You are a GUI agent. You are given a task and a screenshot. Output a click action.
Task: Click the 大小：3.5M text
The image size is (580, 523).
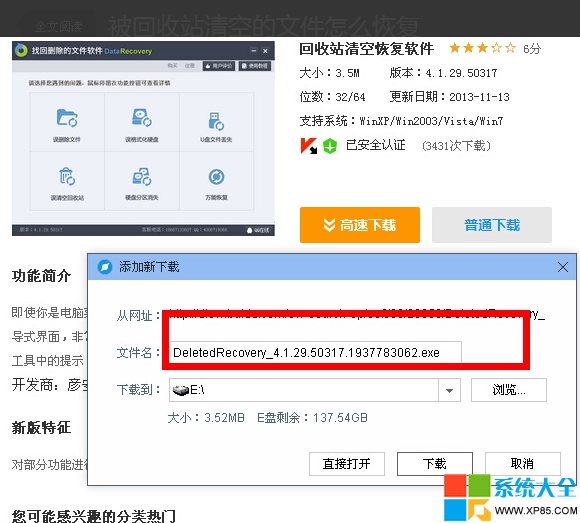(x=329, y=73)
